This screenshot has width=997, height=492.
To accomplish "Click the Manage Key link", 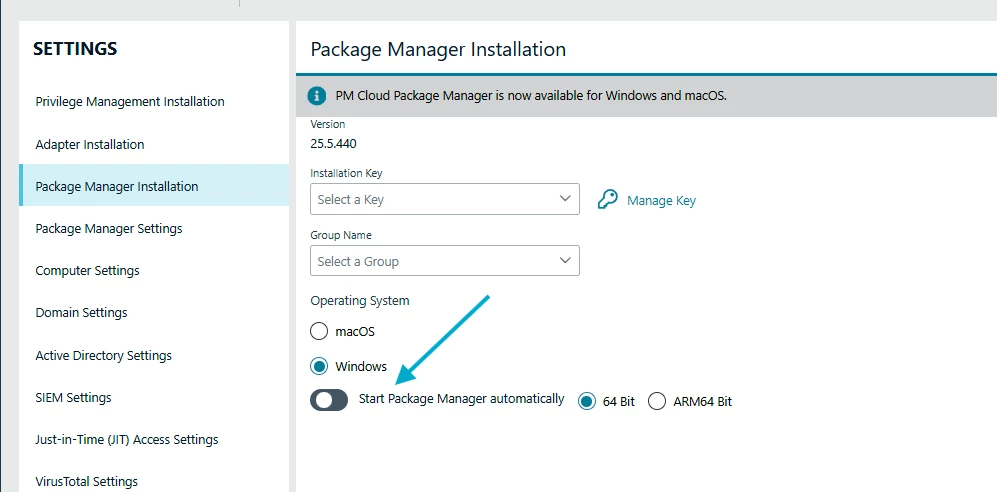I will tap(661, 201).
